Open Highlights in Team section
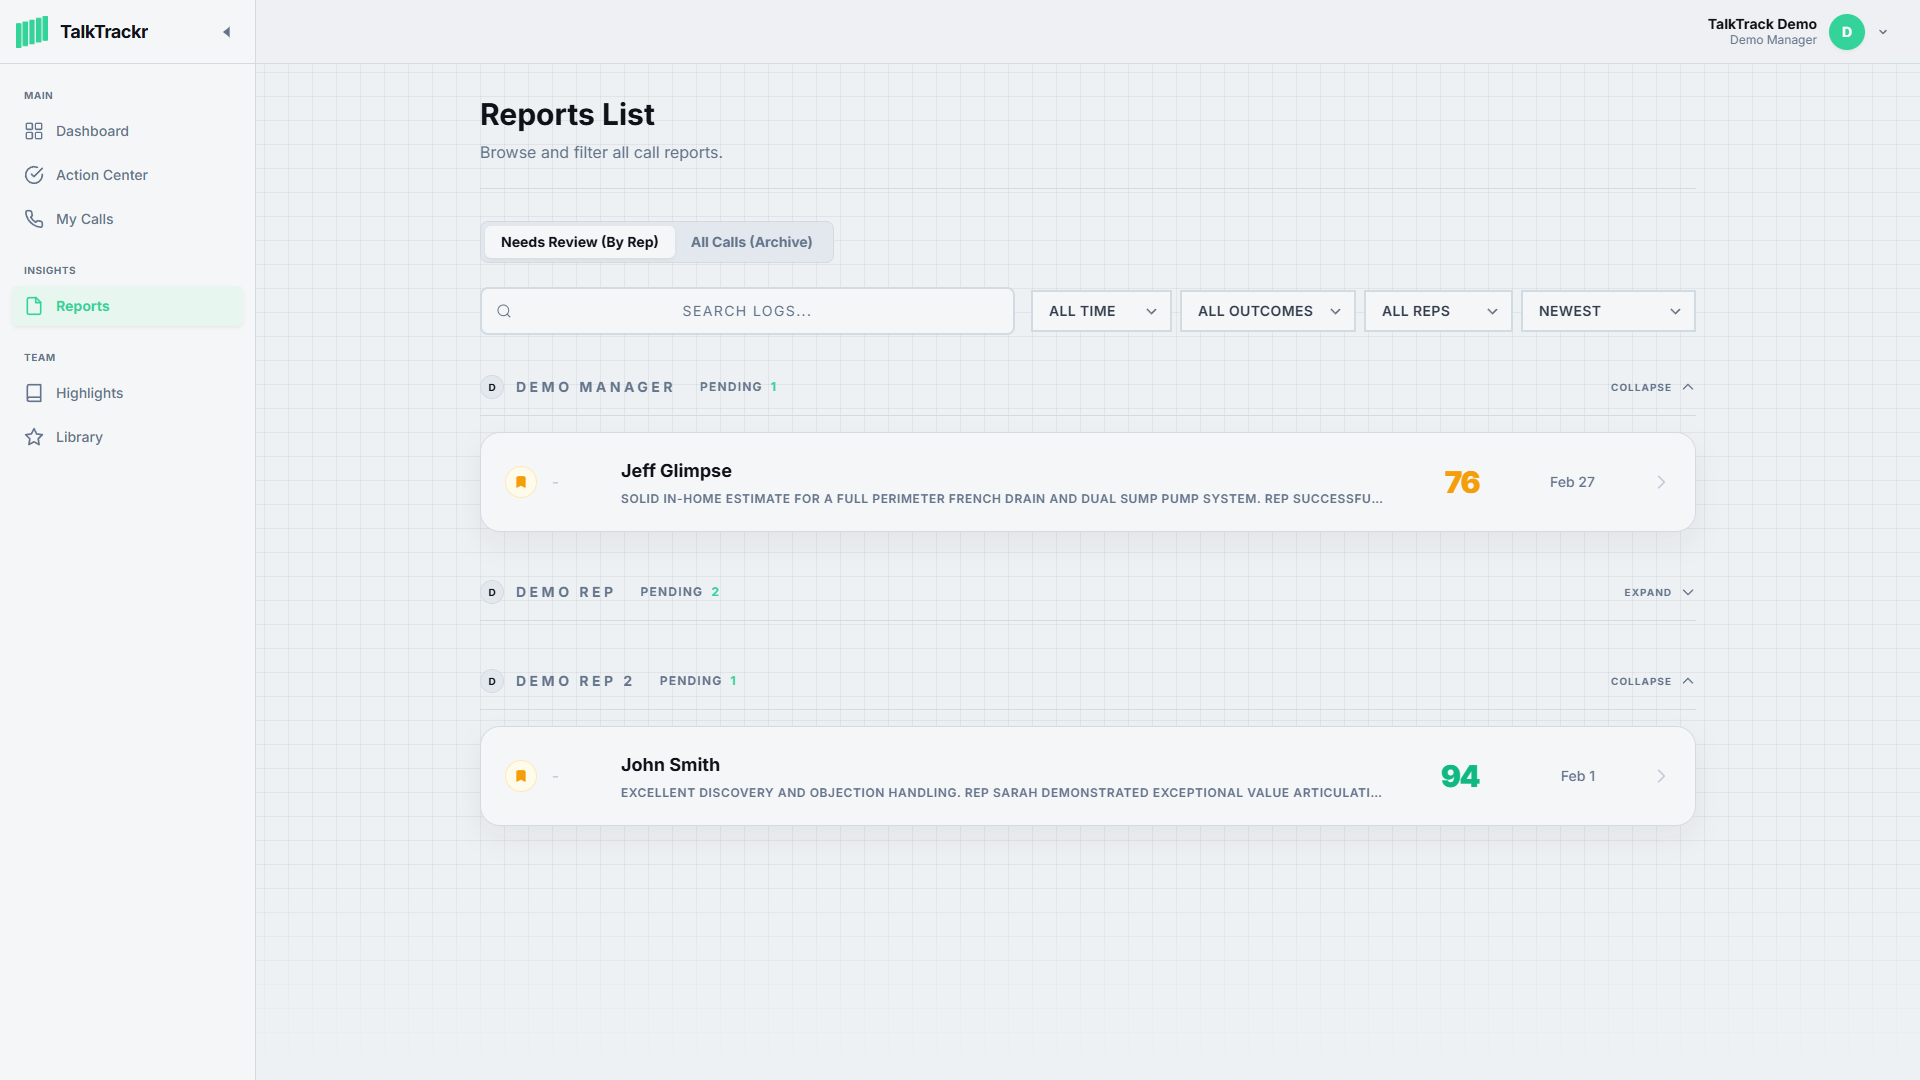The image size is (1920, 1080). point(89,393)
